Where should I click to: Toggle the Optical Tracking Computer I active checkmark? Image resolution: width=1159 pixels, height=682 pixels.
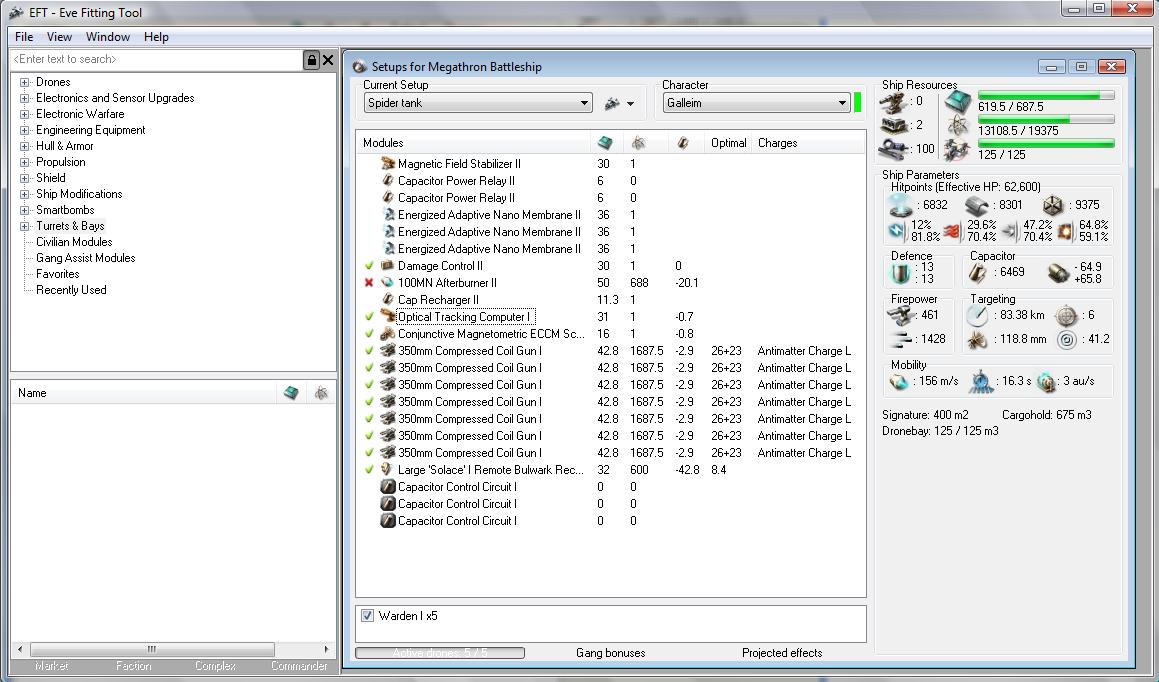pos(370,317)
